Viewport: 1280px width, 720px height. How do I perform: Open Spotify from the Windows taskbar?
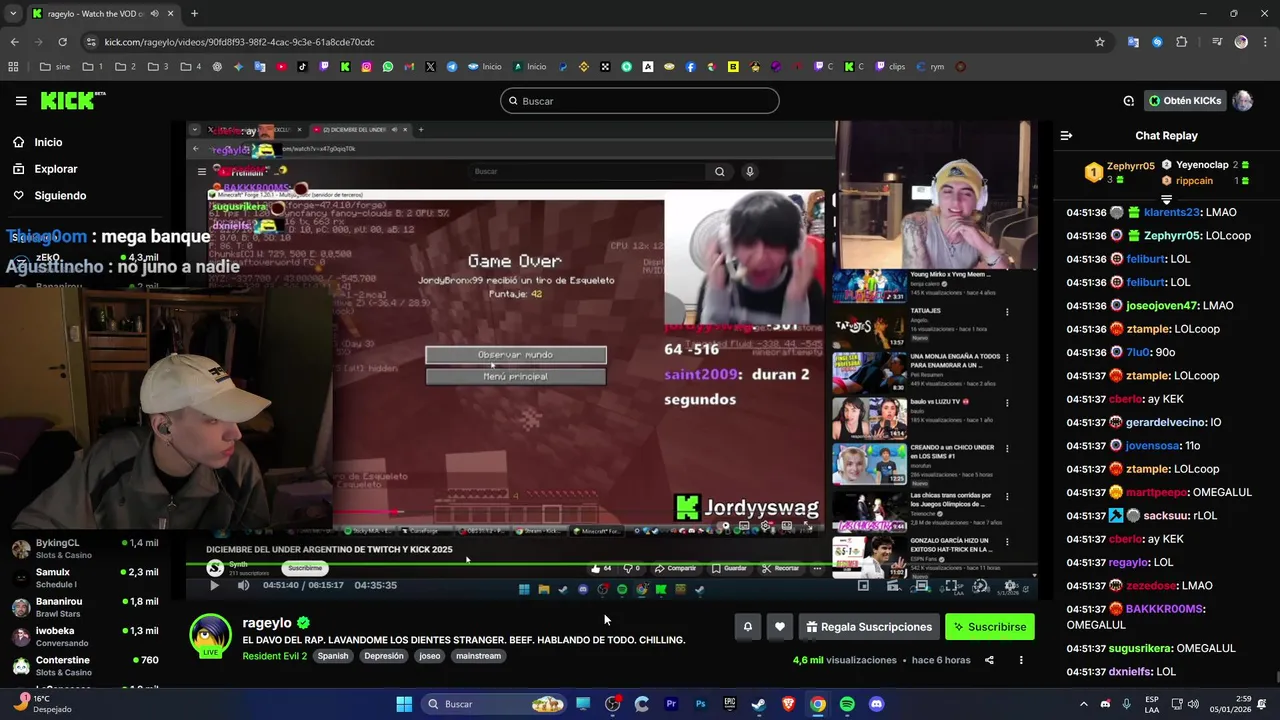(x=847, y=704)
